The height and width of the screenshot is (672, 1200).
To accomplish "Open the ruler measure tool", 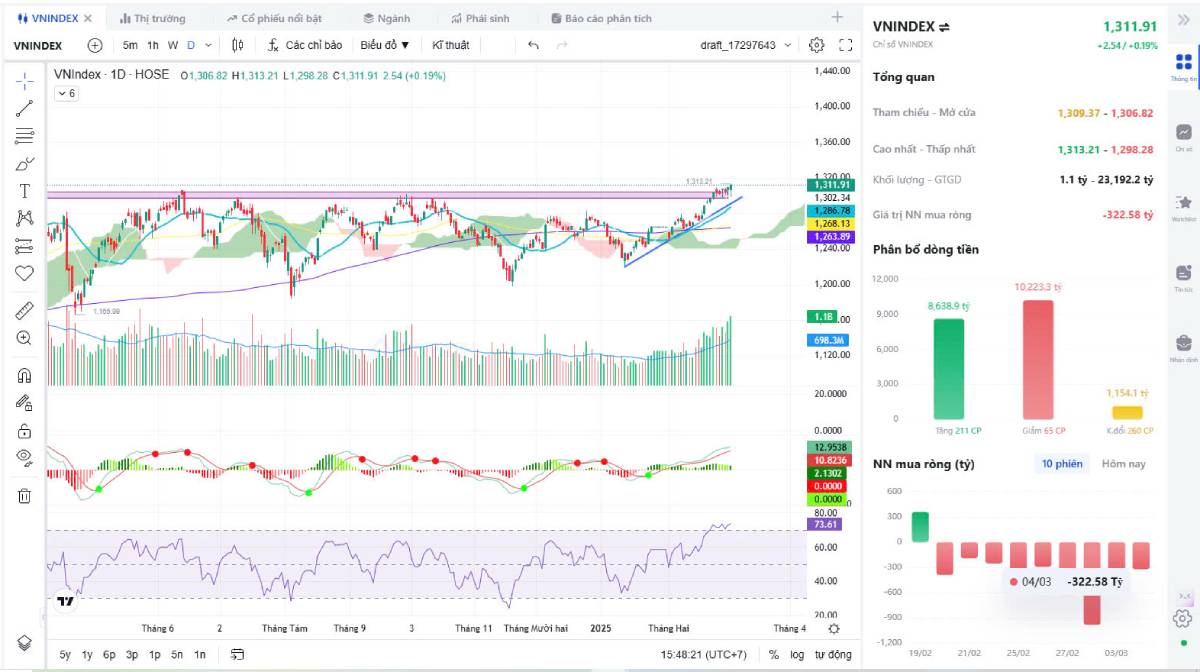I will pyautogui.click(x=25, y=311).
